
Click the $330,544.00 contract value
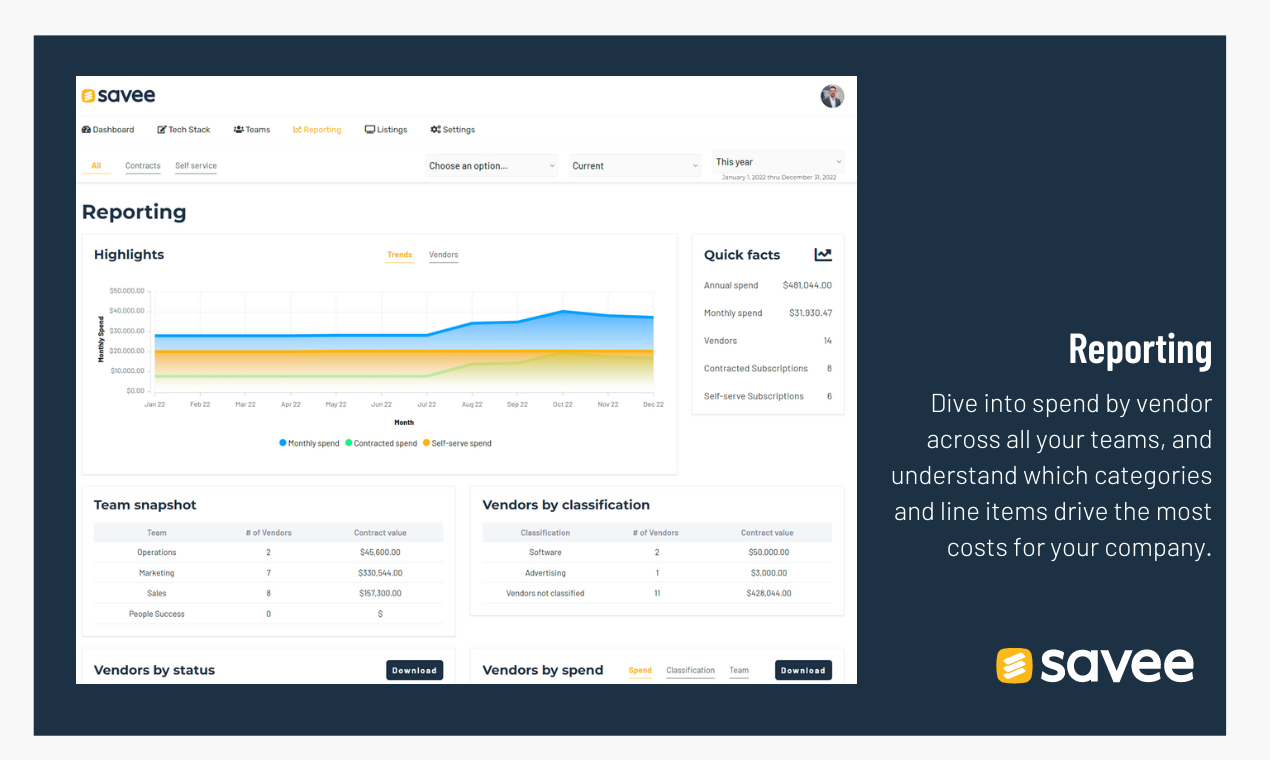pyautogui.click(x=380, y=573)
